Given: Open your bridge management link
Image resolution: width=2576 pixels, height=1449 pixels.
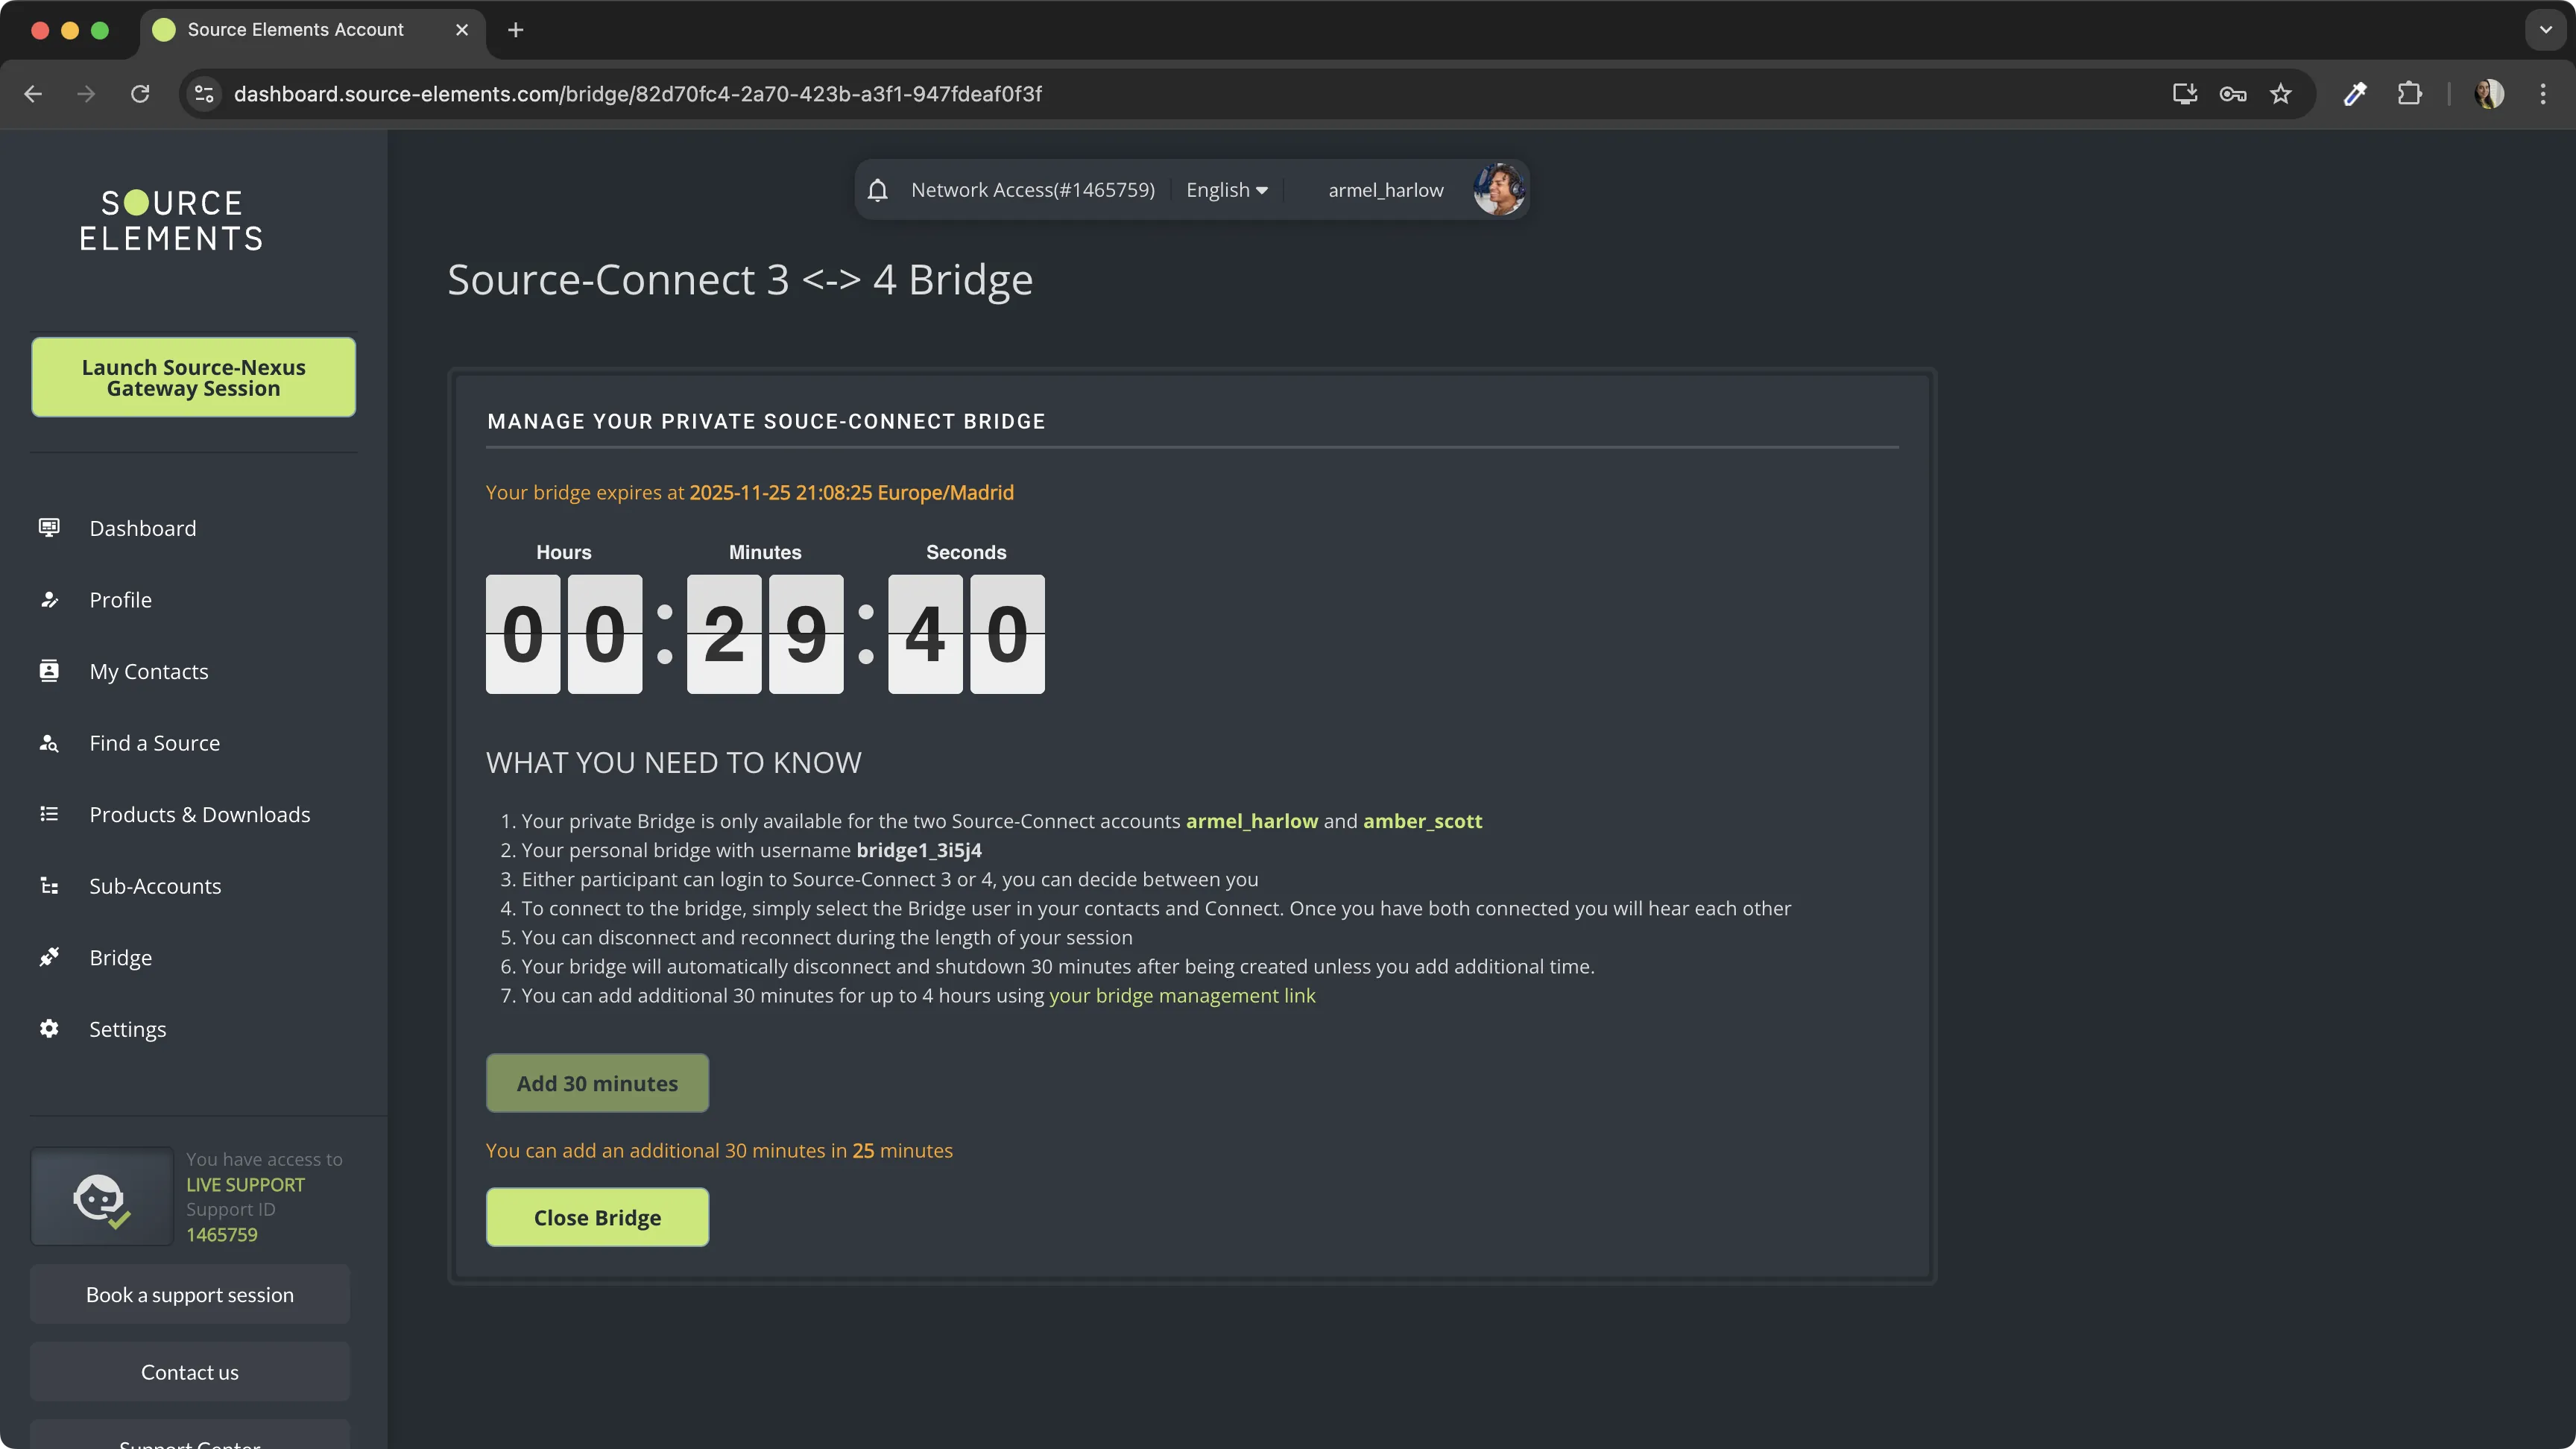Looking at the screenshot, I should [1182, 995].
